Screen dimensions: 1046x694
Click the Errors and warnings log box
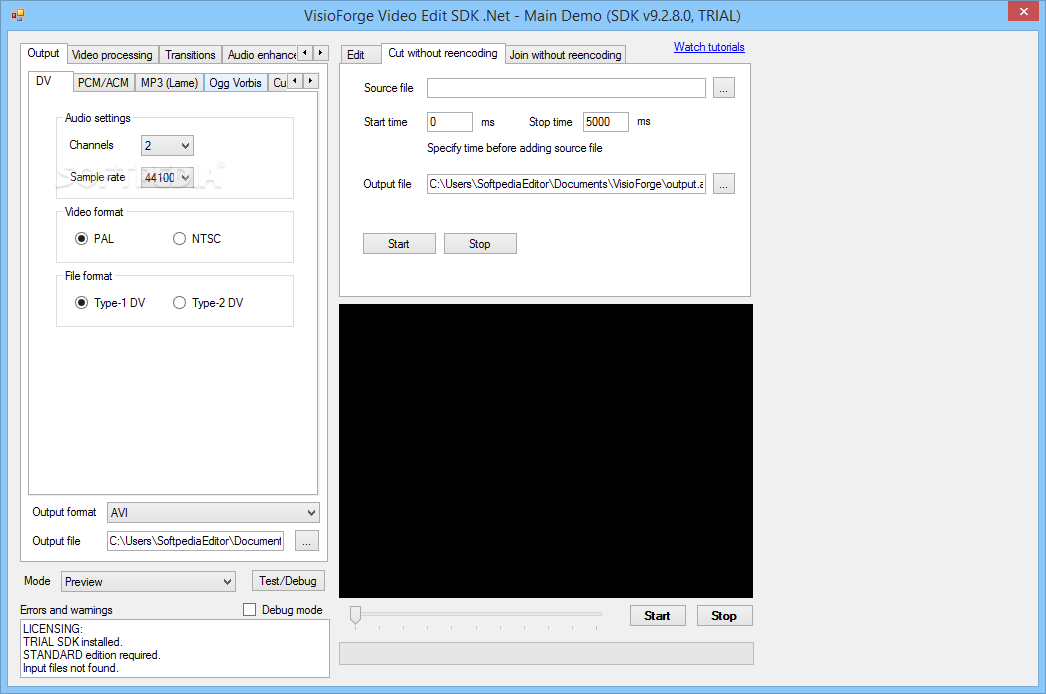click(x=175, y=649)
